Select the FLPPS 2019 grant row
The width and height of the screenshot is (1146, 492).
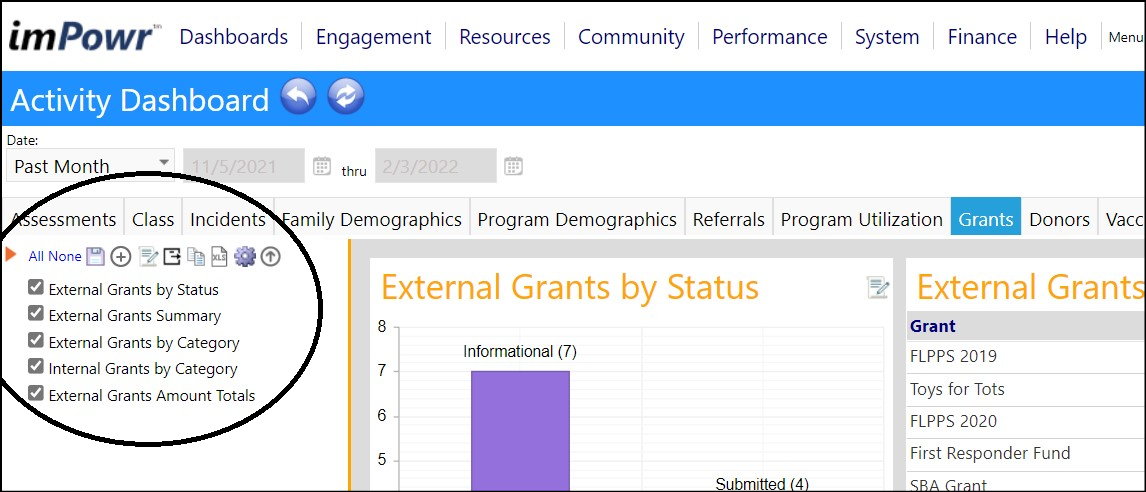(x=1026, y=357)
